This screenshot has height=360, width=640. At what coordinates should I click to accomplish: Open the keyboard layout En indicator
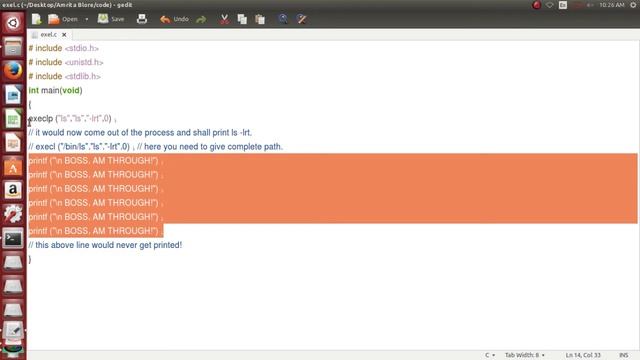click(x=563, y=5)
